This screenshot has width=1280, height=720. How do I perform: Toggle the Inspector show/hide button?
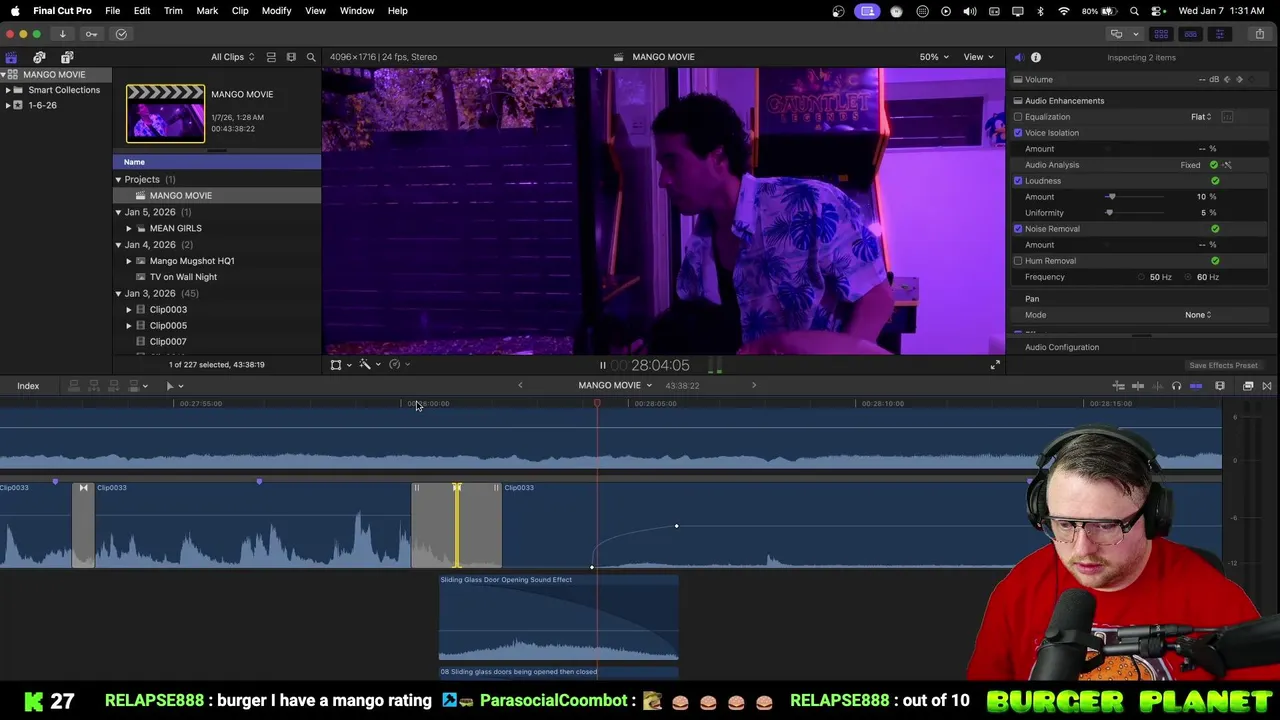click(x=1219, y=34)
